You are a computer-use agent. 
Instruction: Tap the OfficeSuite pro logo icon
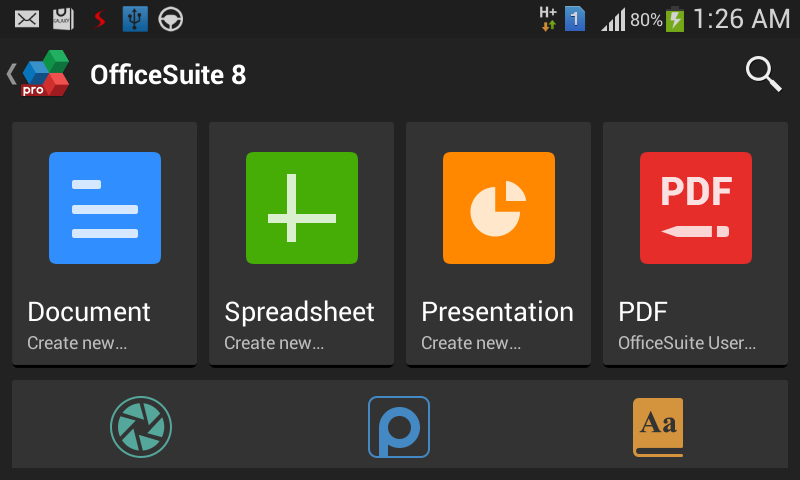coord(45,73)
